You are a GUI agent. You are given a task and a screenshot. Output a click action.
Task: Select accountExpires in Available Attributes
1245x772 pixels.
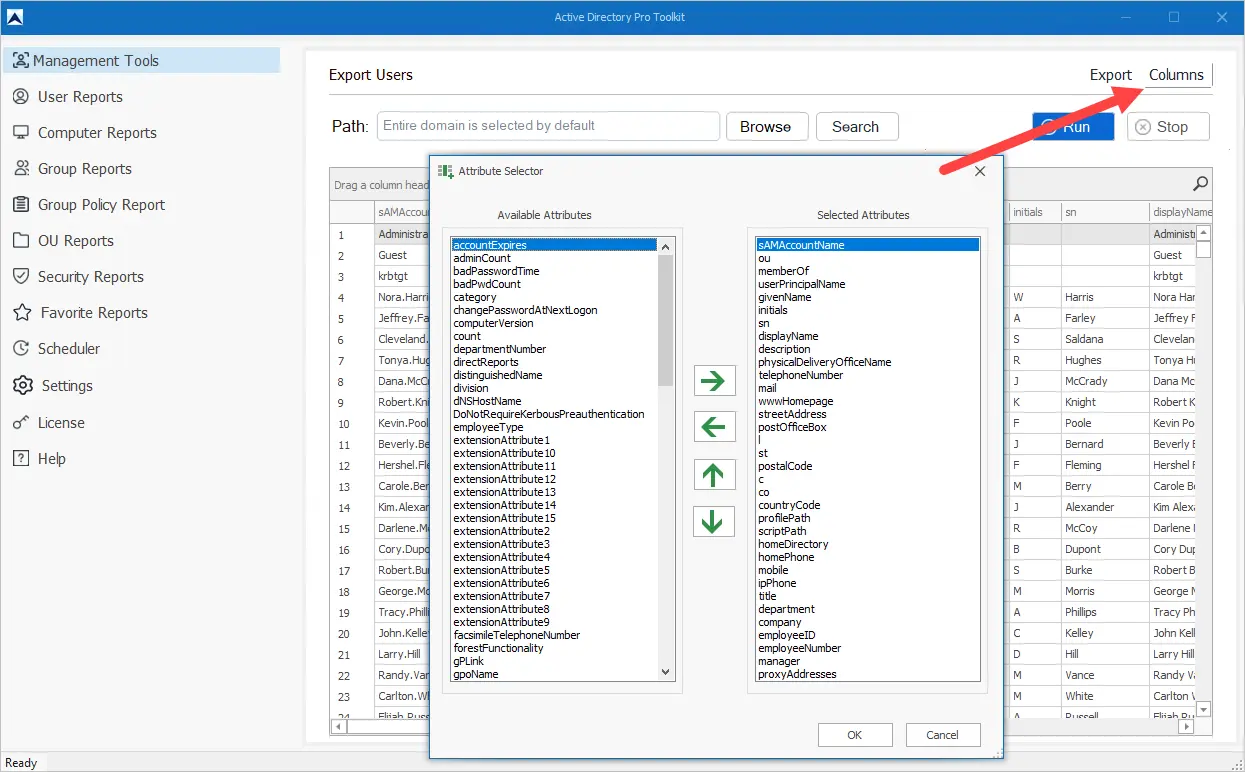pyautogui.click(x=554, y=245)
